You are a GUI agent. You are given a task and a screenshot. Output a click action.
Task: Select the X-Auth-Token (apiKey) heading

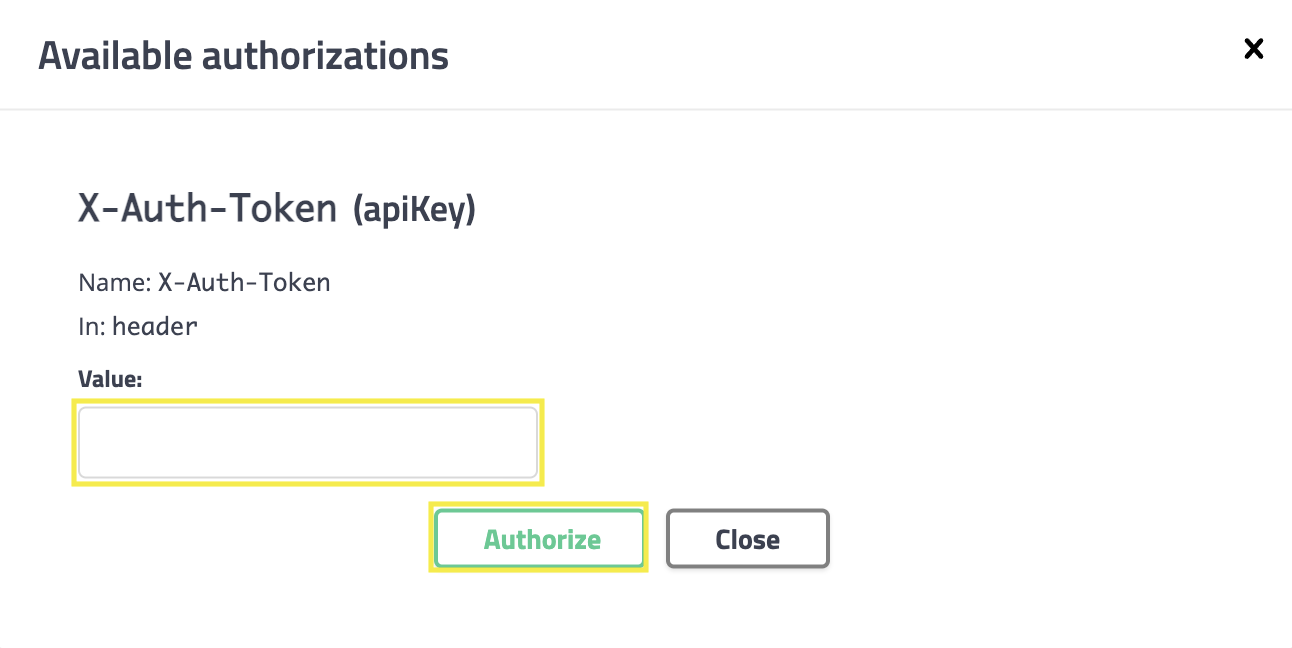tap(277, 208)
